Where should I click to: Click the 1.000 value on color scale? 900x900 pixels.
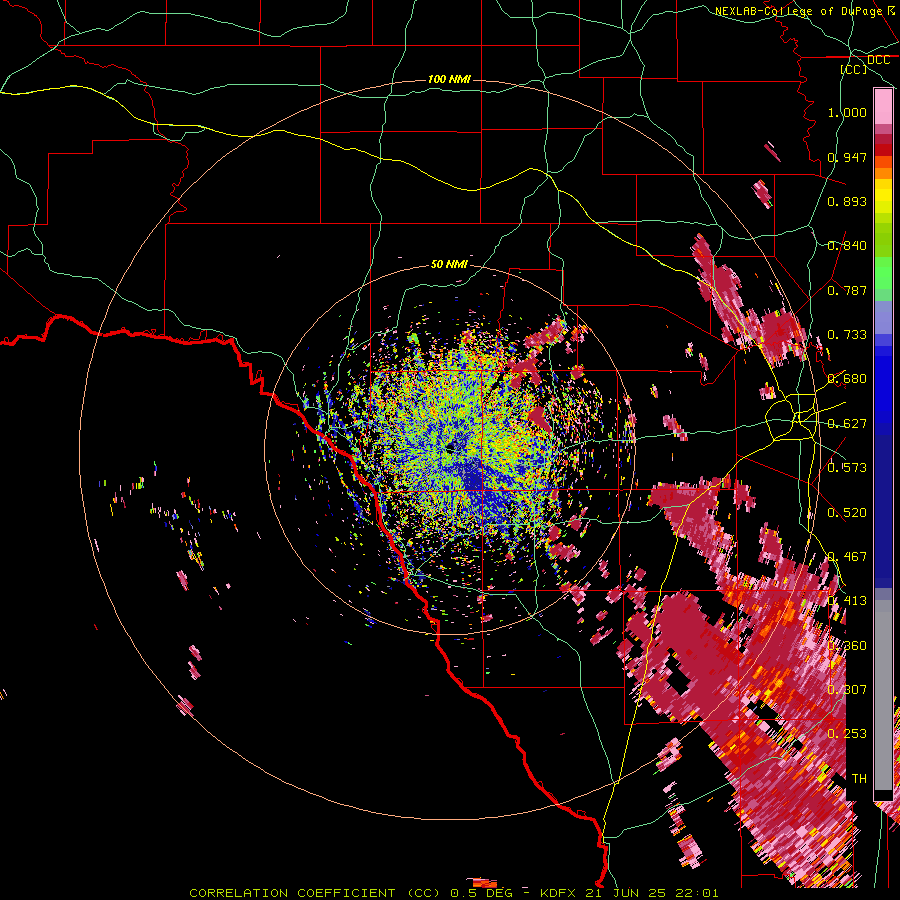point(847,112)
